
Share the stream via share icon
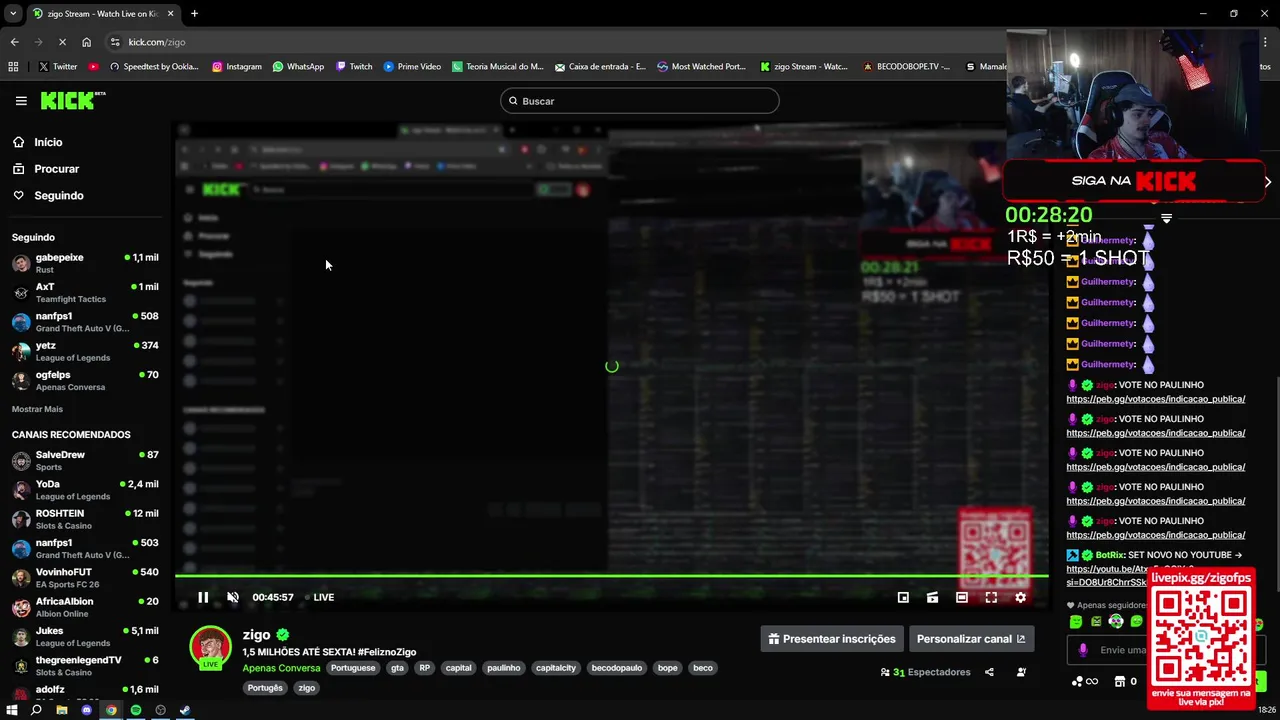coord(989,672)
